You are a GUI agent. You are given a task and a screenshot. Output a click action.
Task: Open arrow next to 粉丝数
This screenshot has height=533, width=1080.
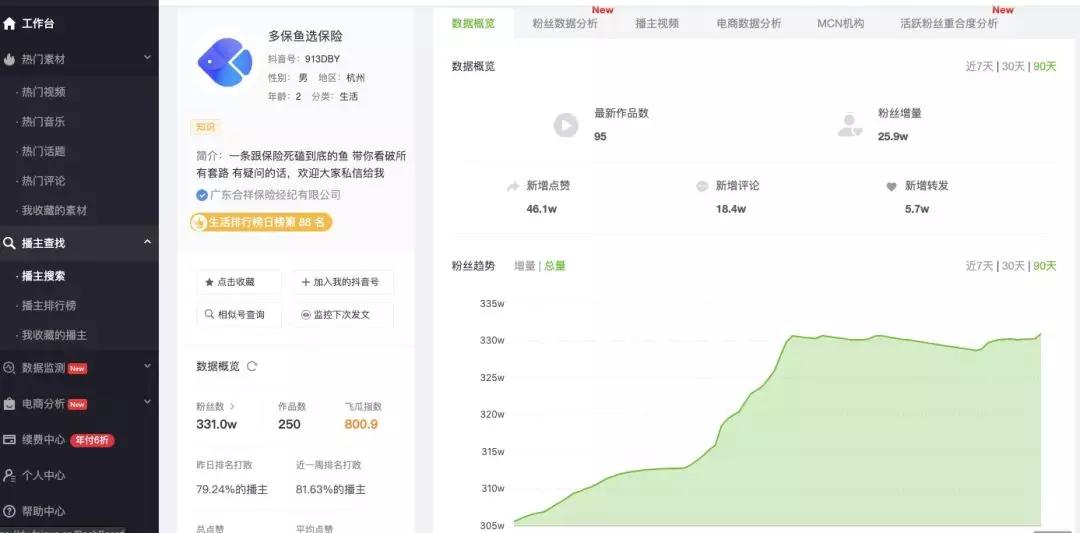(232, 406)
